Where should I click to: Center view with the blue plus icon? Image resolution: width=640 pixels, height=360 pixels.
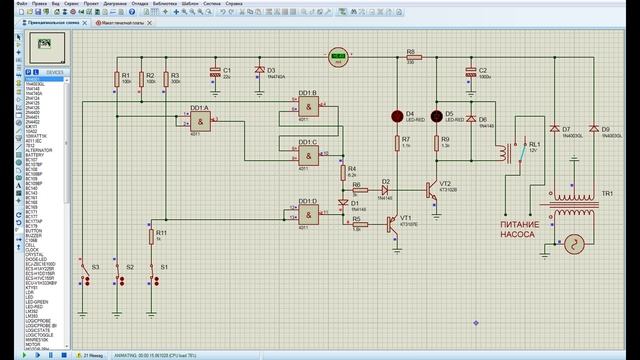(x=176, y=12)
